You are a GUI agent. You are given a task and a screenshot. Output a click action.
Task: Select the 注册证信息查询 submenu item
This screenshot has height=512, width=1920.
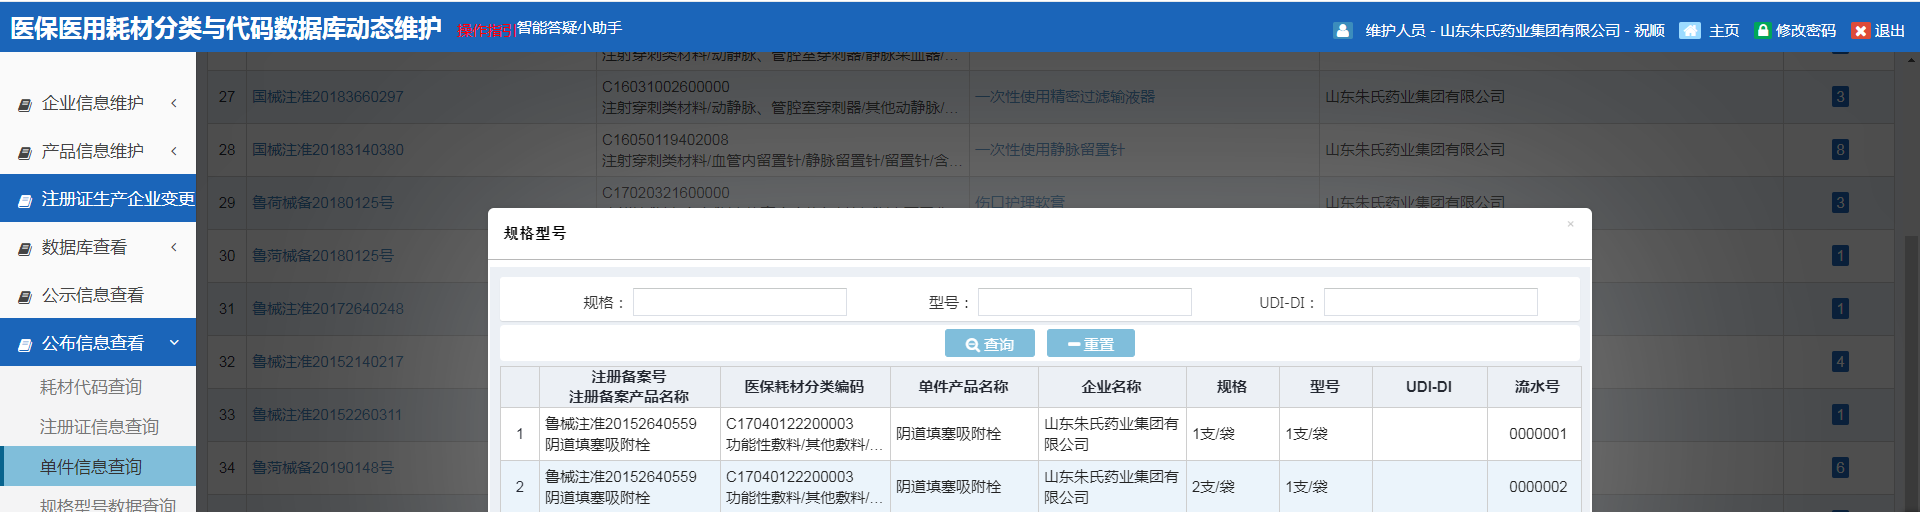pyautogui.click(x=99, y=427)
